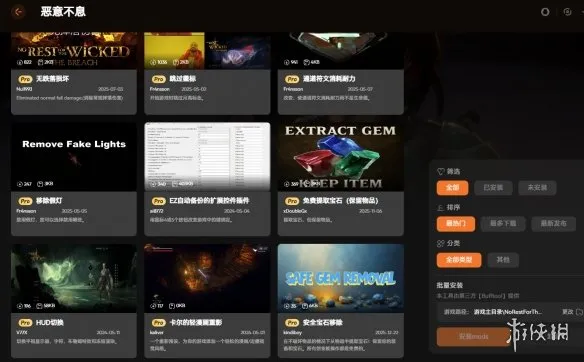Open the Extract Gem Keep Item thumbnail
584x362 pixels.
click(x=340, y=157)
